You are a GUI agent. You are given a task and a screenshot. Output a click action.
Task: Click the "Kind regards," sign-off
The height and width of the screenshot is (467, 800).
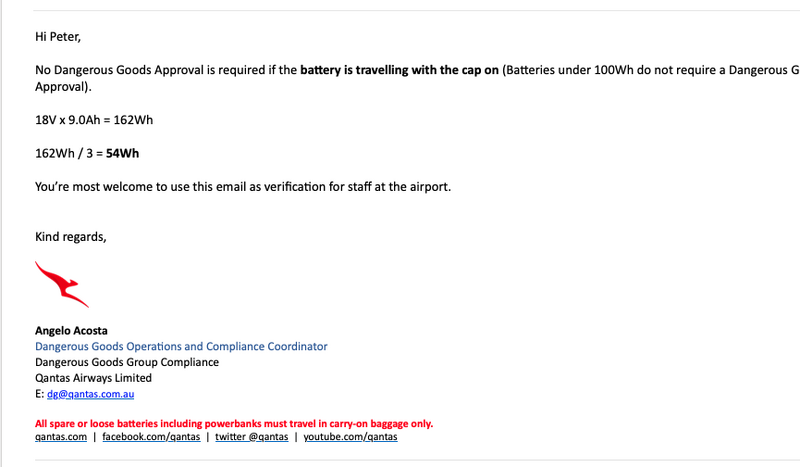[x=70, y=236]
